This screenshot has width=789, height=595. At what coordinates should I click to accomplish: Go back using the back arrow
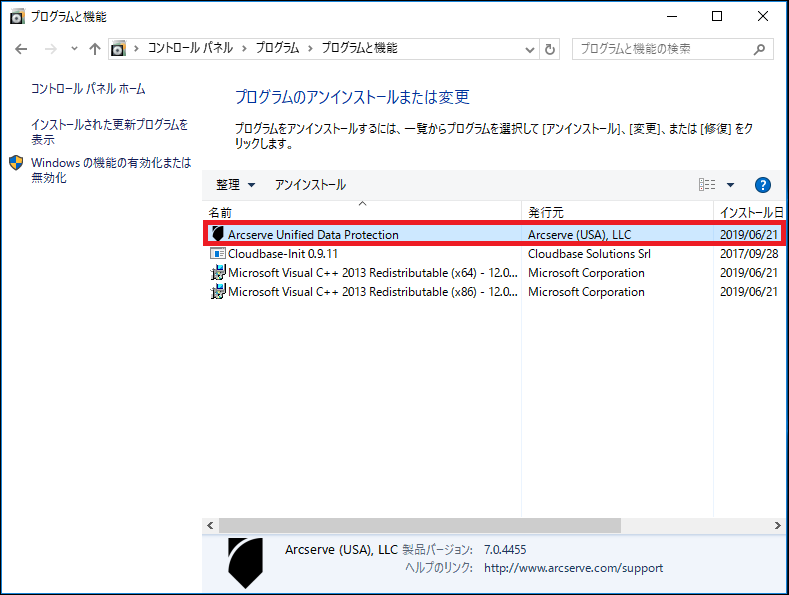(x=21, y=49)
